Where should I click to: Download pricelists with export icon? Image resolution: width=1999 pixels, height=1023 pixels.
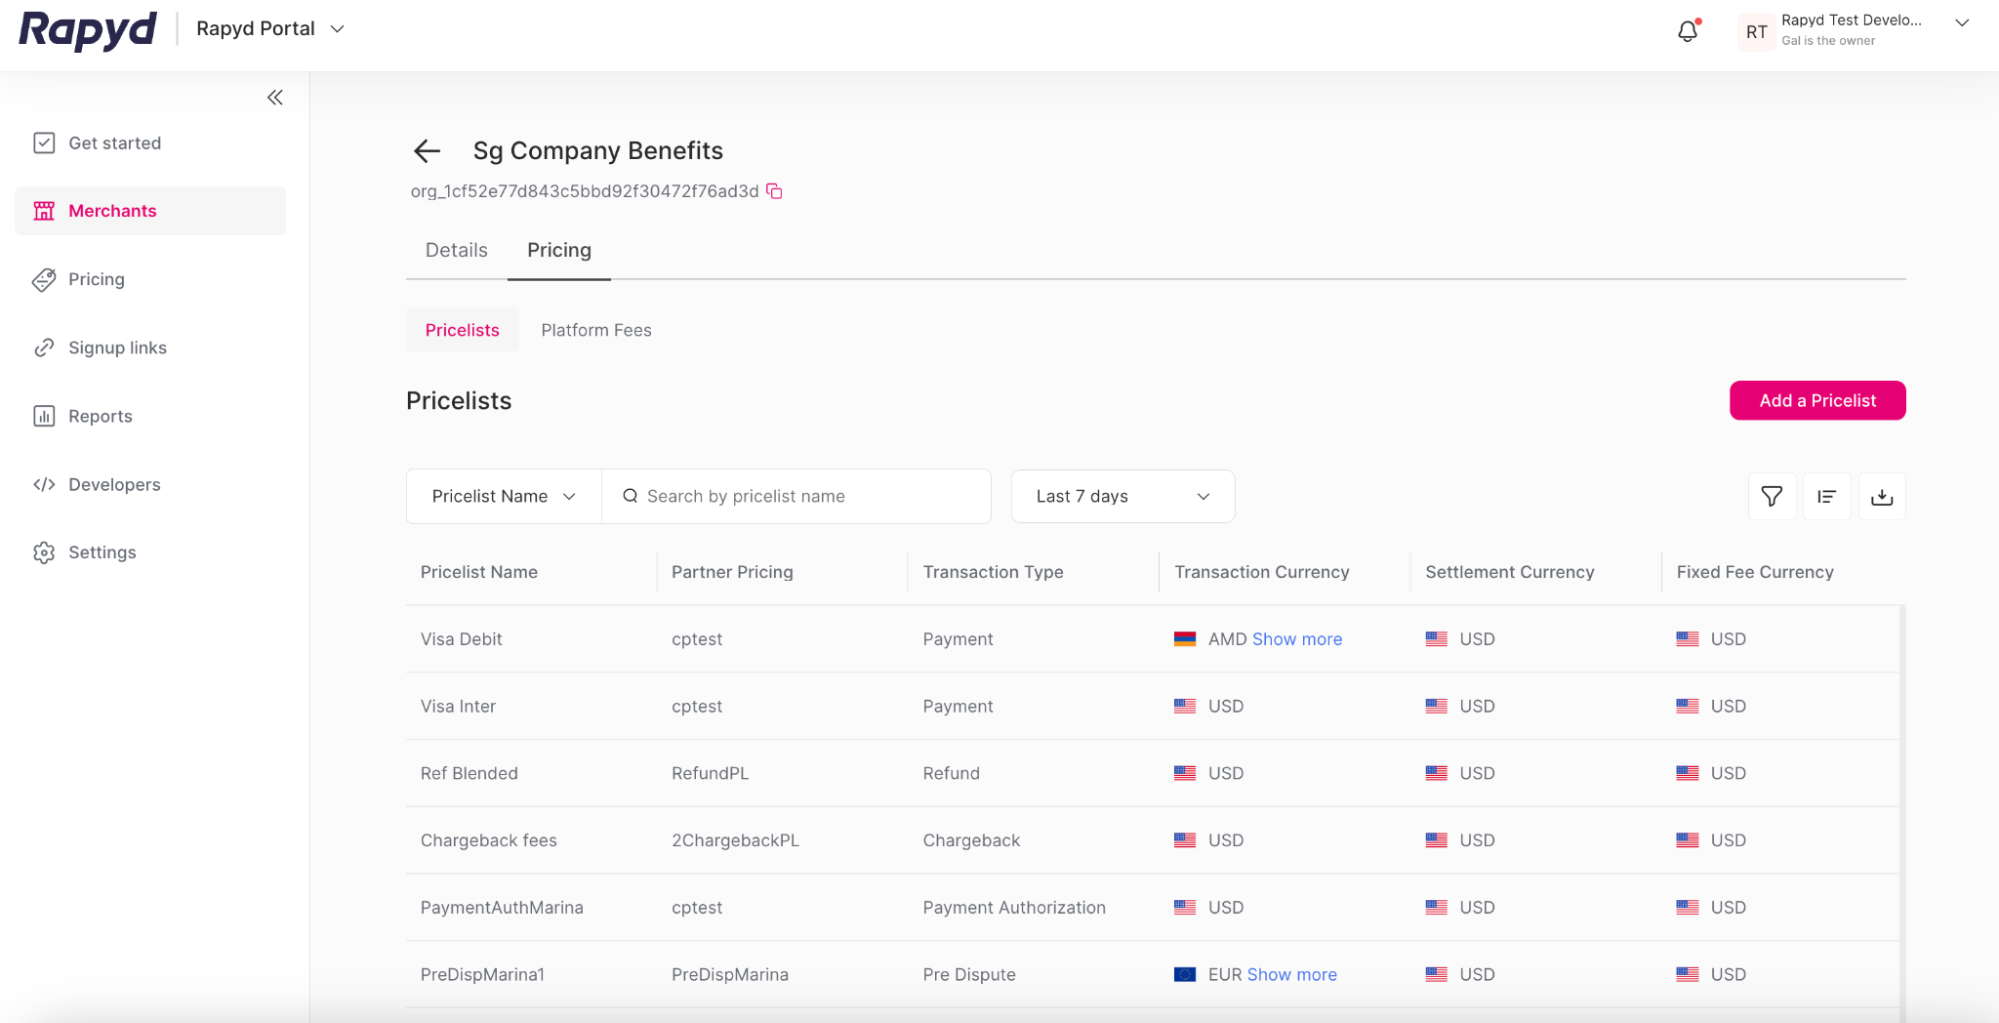click(x=1882, y=497)
